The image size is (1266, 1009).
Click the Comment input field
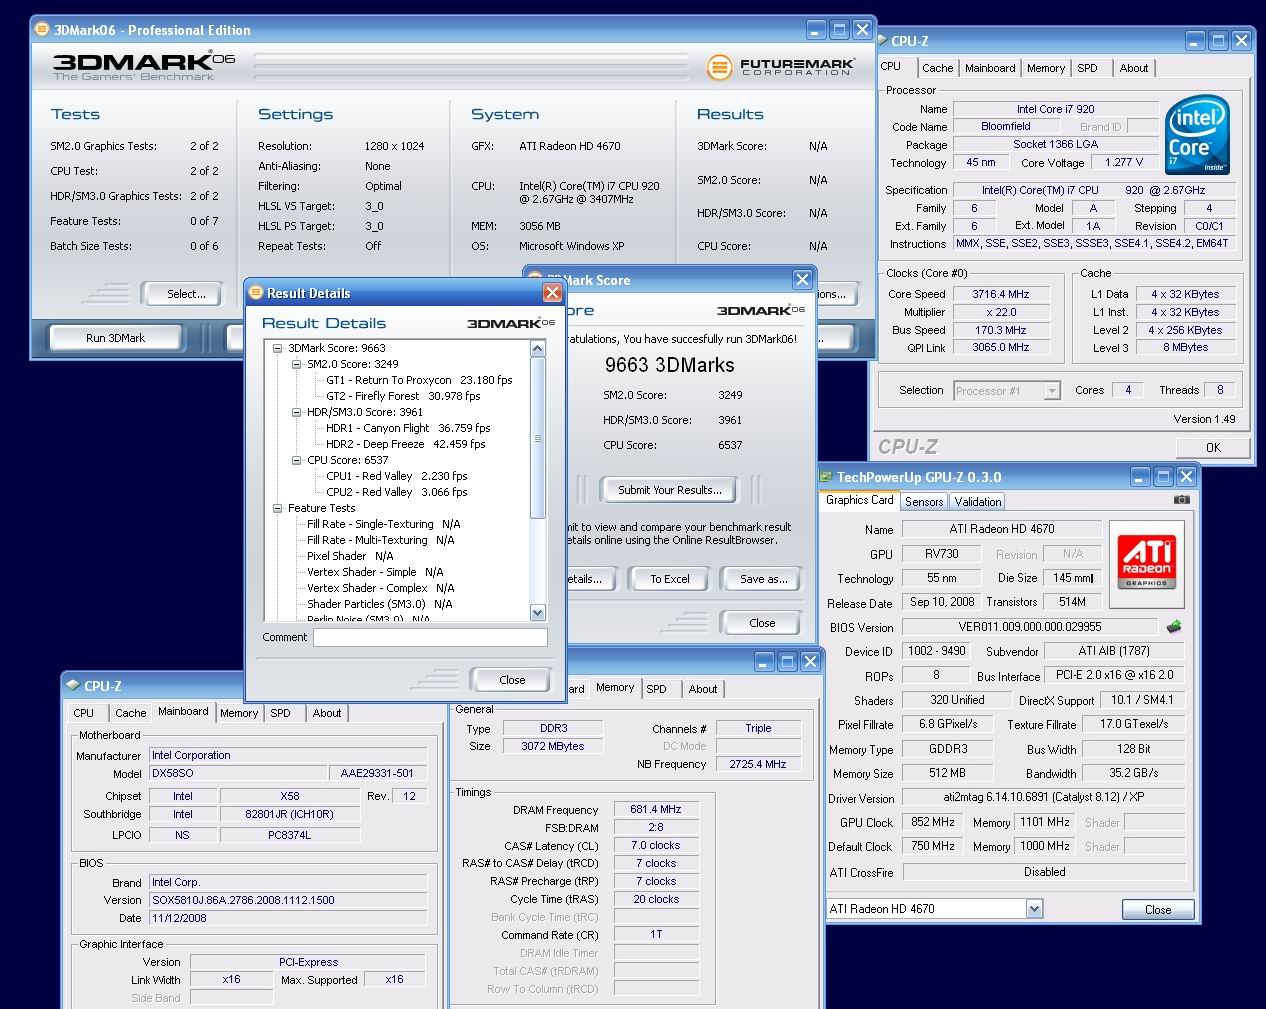pyautogui.click(x=430, y=637)
